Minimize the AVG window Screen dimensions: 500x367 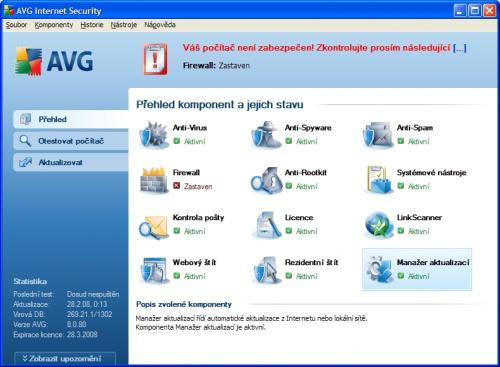pyautogui.click(x=460, y=11)
